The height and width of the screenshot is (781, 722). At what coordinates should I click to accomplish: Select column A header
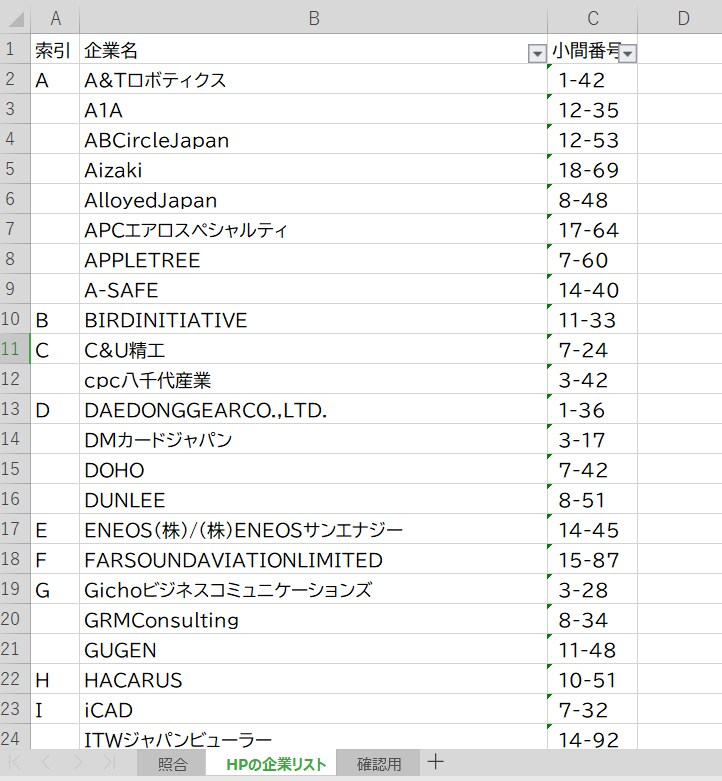[x=55, y=18]
